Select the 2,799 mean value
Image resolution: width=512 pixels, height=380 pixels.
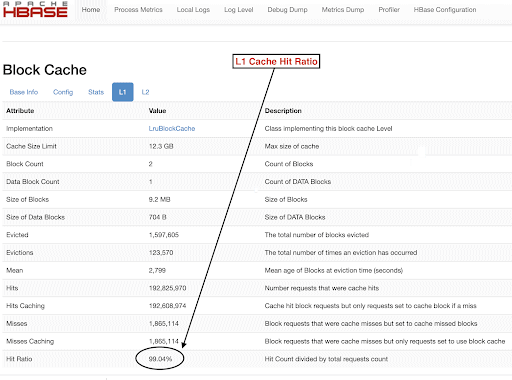pos(157,270)
